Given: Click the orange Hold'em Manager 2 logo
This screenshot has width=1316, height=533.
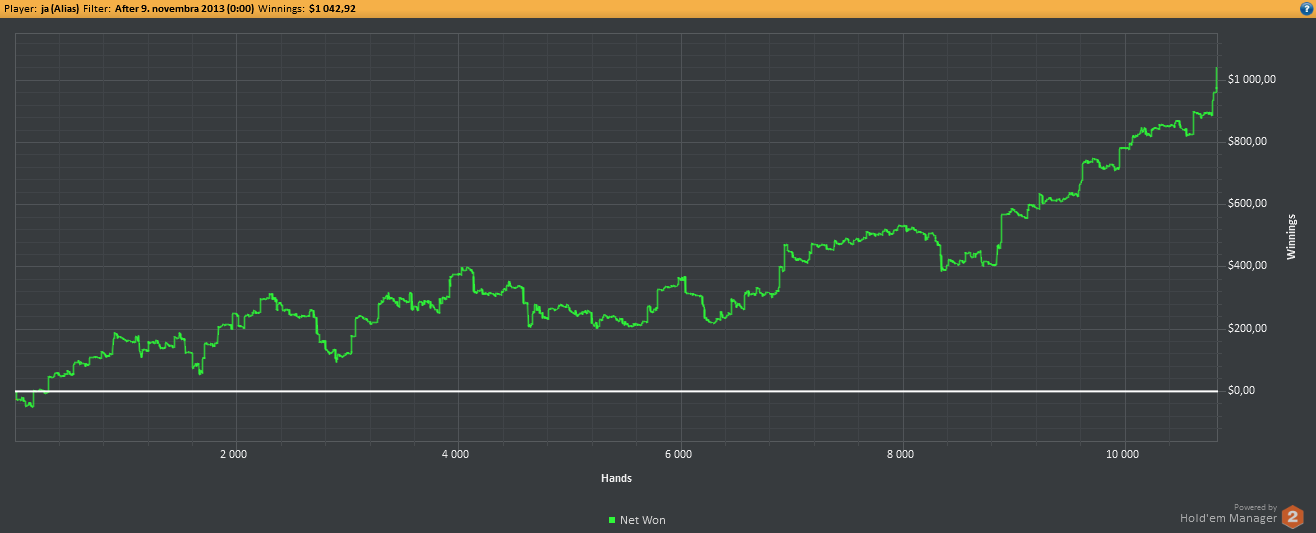Looking at the screenshot, I should 1293,516.
